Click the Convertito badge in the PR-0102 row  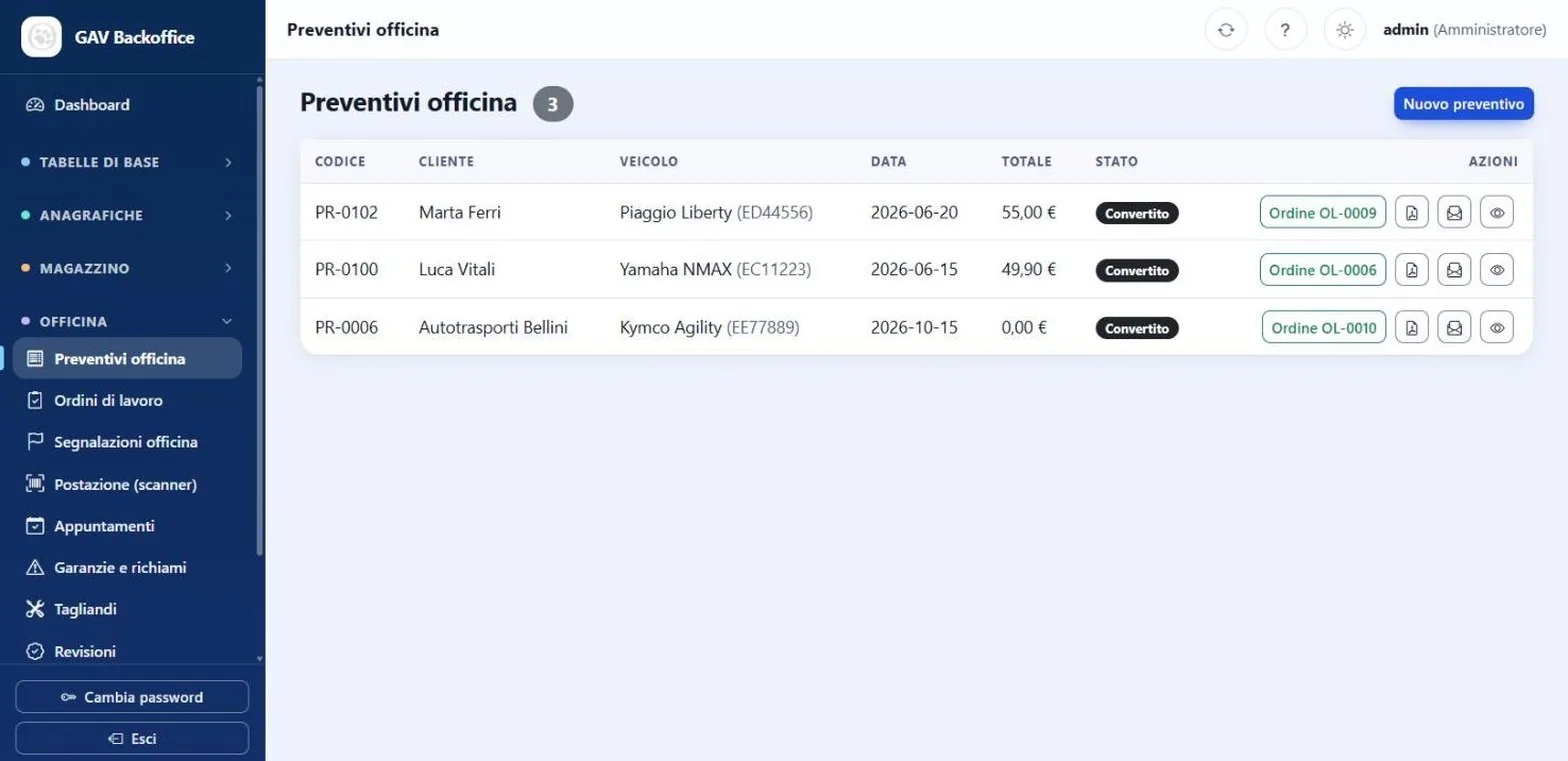tap(1137, 213)
